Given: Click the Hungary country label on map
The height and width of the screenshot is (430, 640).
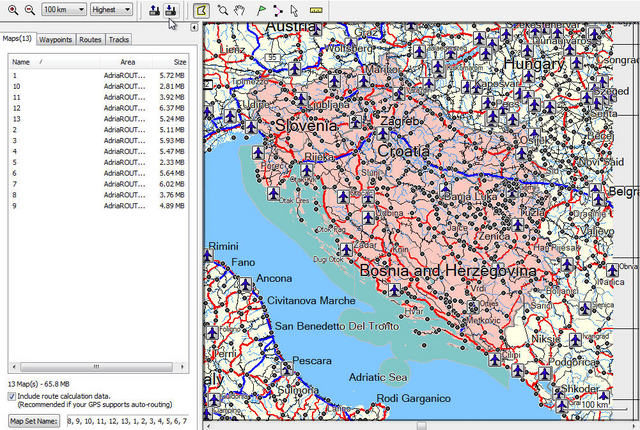Looking at the screenshot, I should (x=534, y=64).
